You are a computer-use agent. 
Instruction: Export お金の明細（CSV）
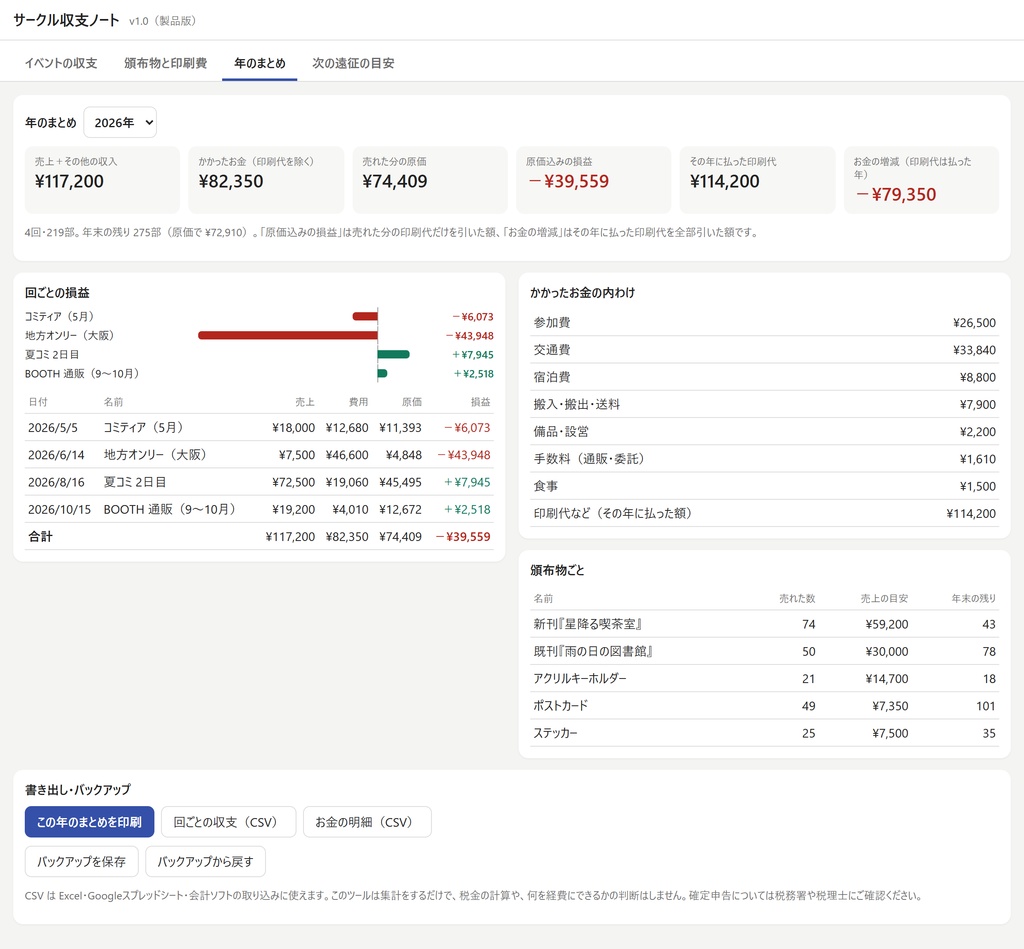[x=367, y=822]
